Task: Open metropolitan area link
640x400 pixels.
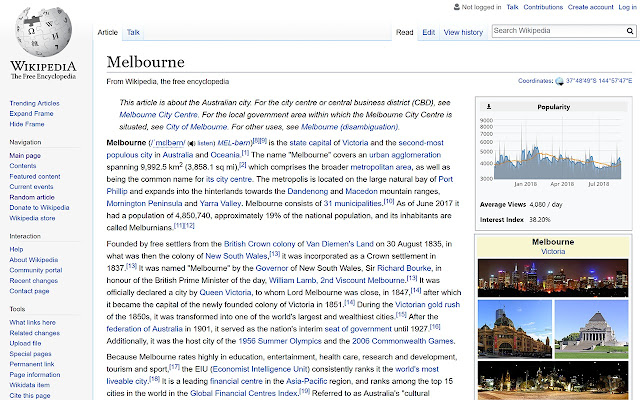Action: (381, 167)
